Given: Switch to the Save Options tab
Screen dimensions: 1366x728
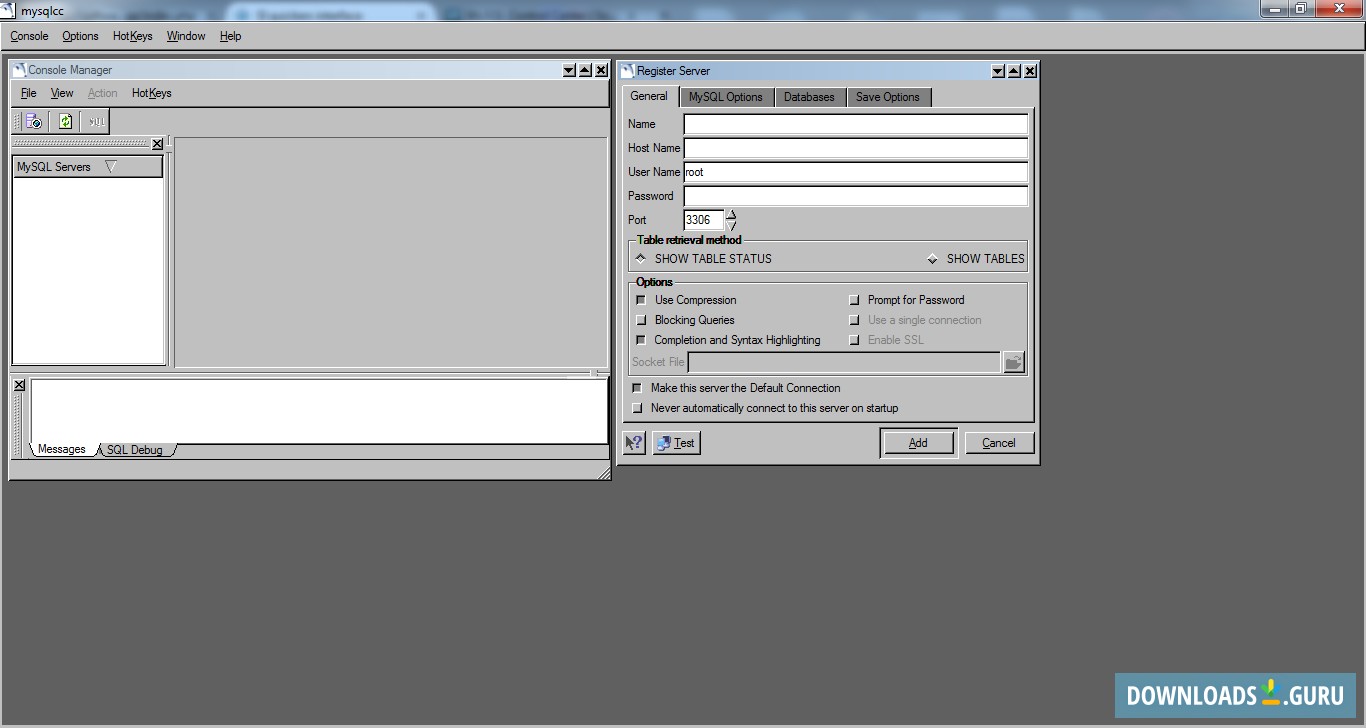Looking at the screenshot, I should point(888,97).
